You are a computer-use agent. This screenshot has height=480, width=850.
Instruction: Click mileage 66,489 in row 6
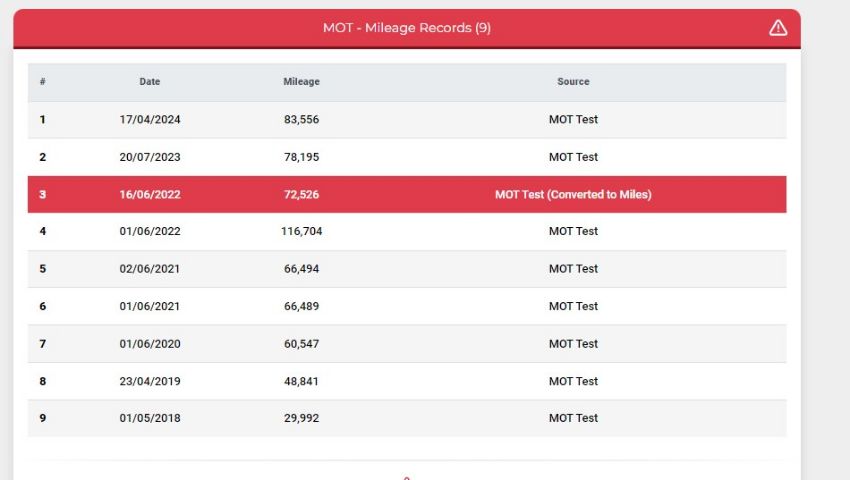coord(301,306)
